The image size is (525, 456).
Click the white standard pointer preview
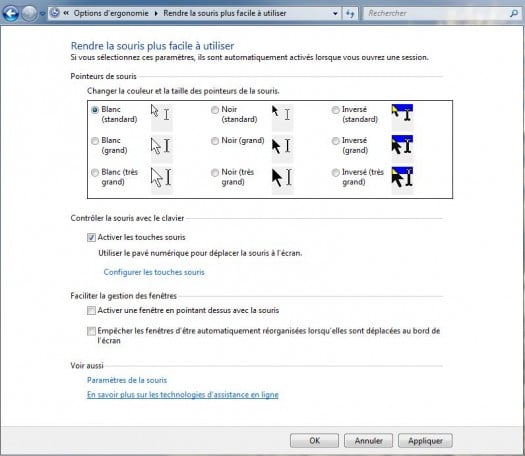pyautogui.click(x=161, y=117)
